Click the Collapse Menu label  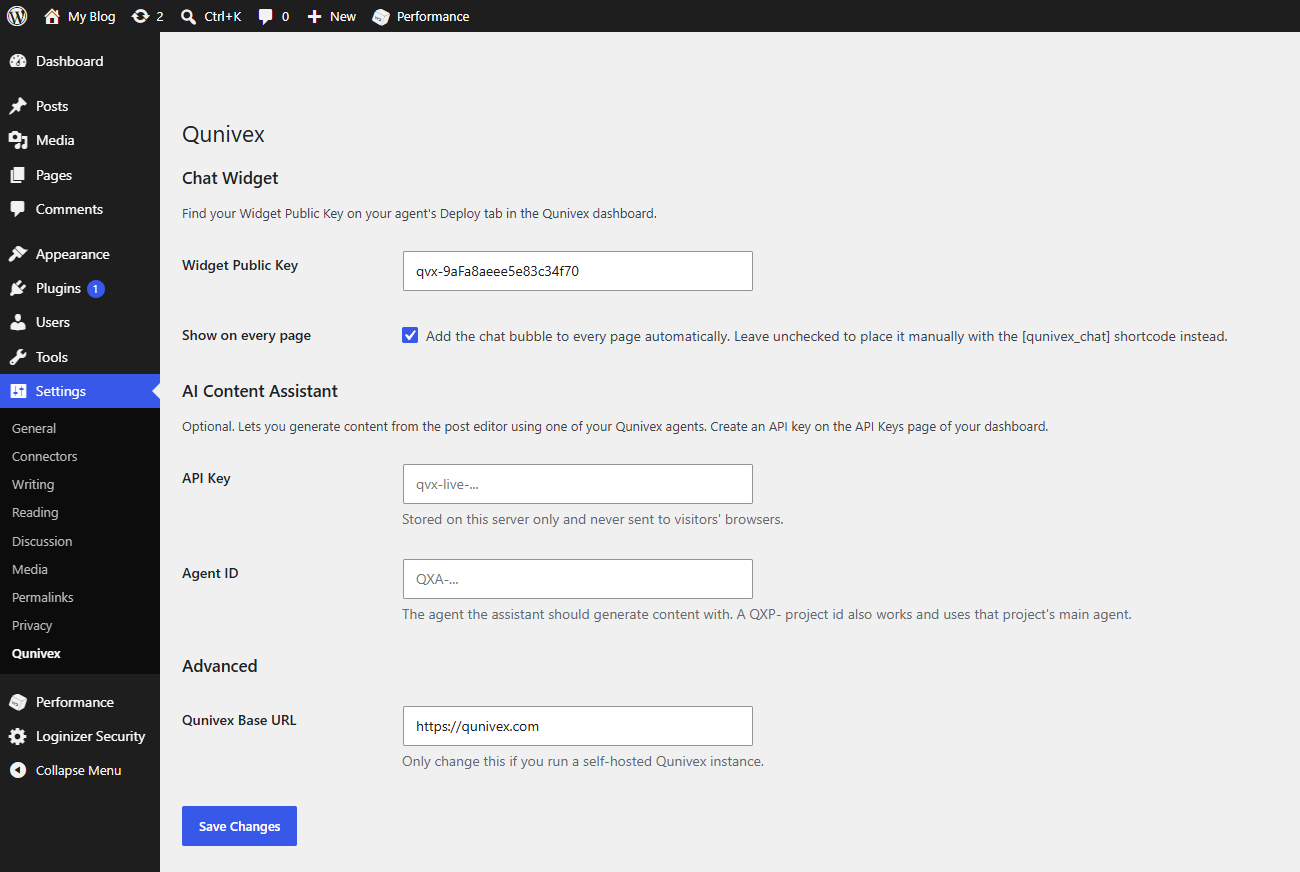[x=78, y=770]
